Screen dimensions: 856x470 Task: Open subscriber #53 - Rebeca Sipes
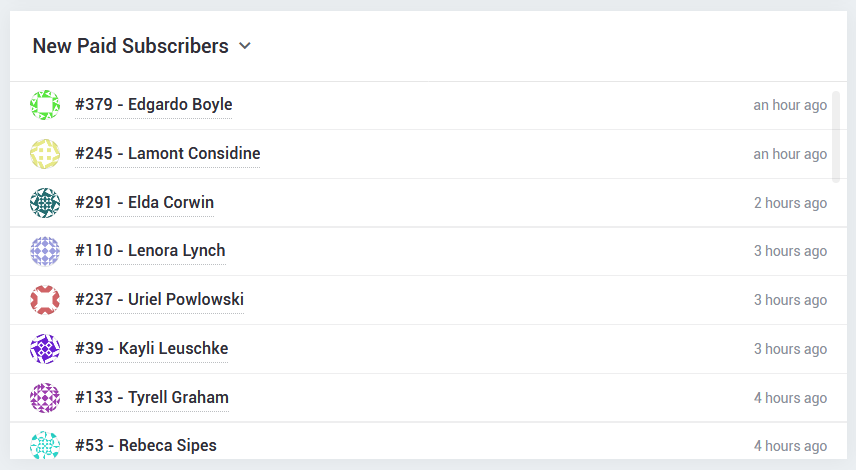(146, 445)
